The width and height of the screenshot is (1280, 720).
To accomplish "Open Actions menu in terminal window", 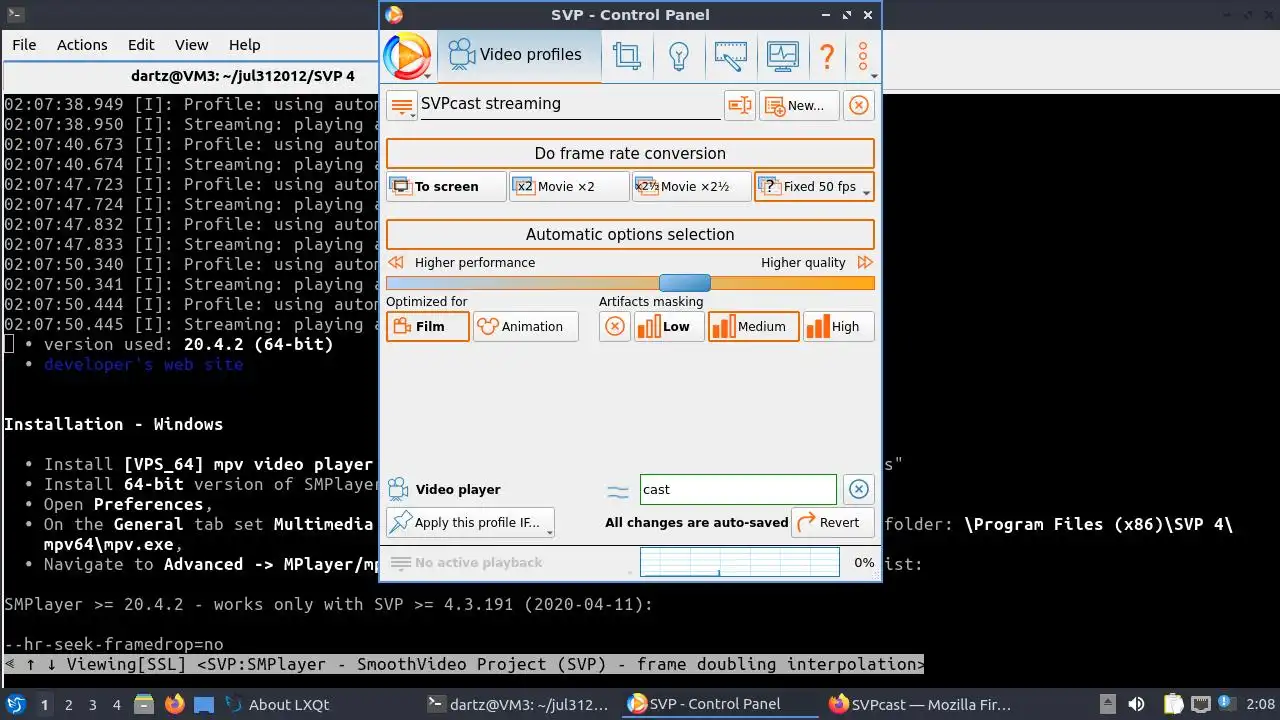I will pyautogui.click(x=82, y=45).
